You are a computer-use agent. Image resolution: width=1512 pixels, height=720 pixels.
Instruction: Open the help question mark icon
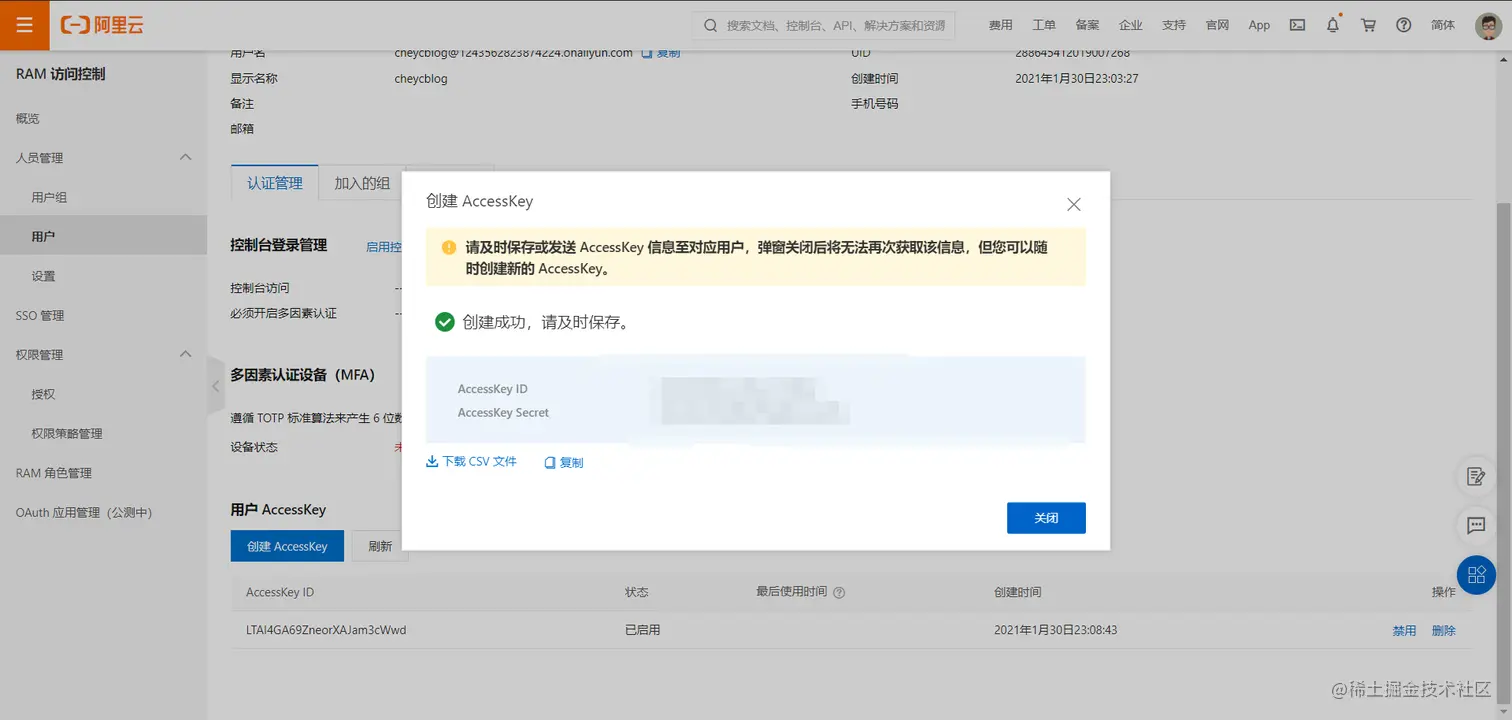click(x=1403, y=25)
